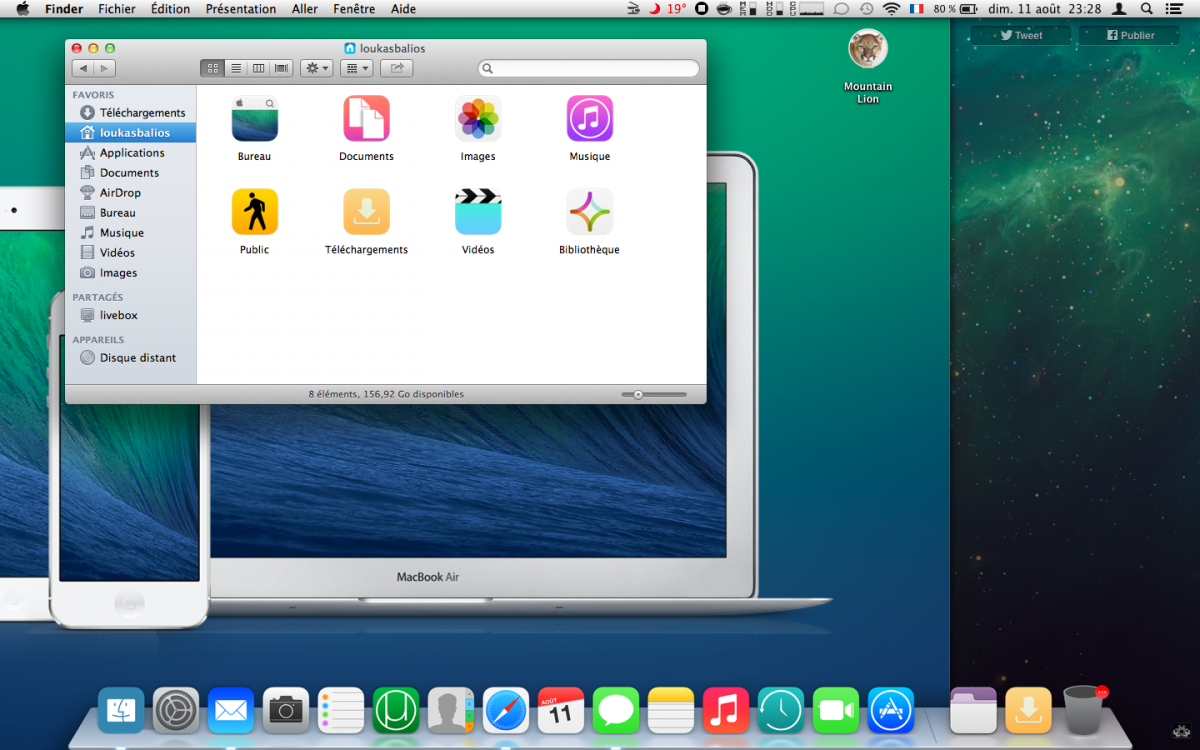
Task: Go forward with the Finder forward arrow
Action: click(x=105, y=68)
